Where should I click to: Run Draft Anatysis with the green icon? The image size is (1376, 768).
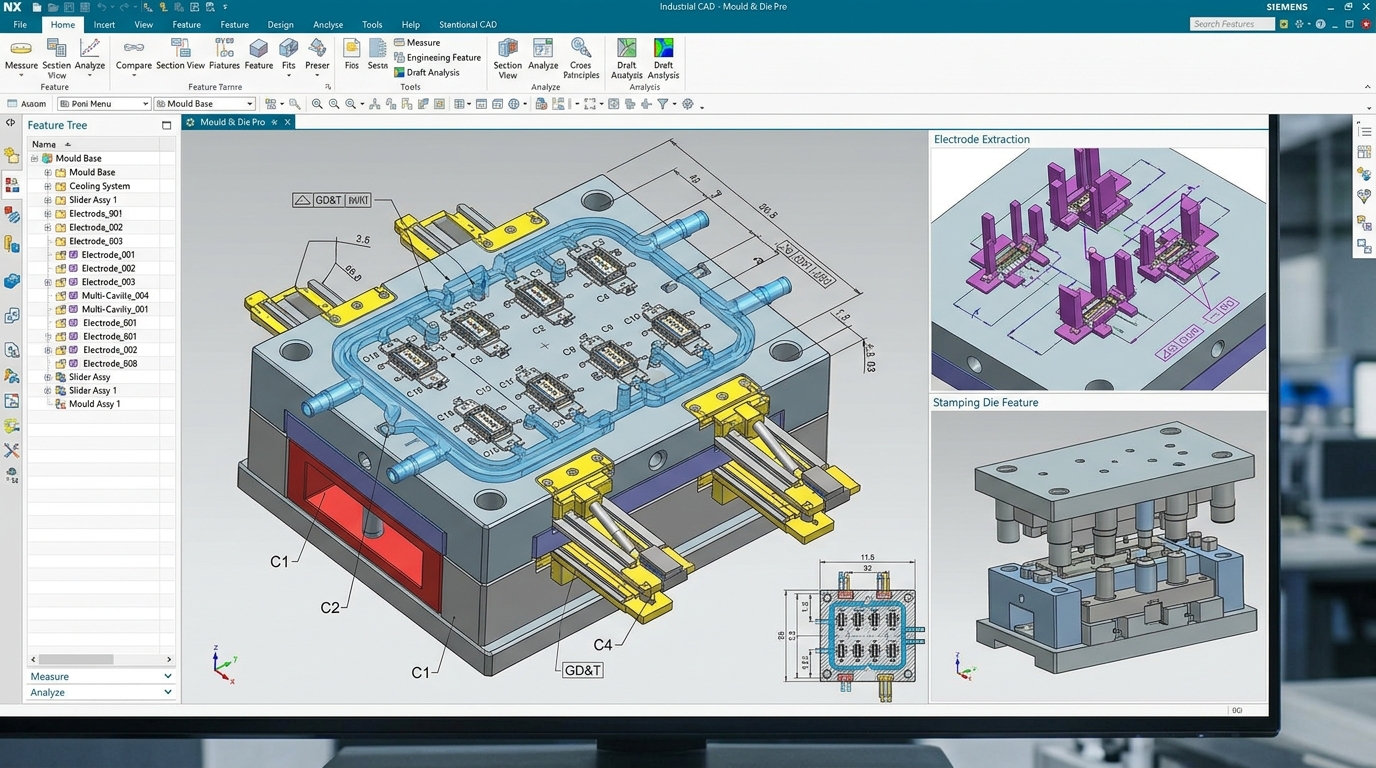coord(627,58)
